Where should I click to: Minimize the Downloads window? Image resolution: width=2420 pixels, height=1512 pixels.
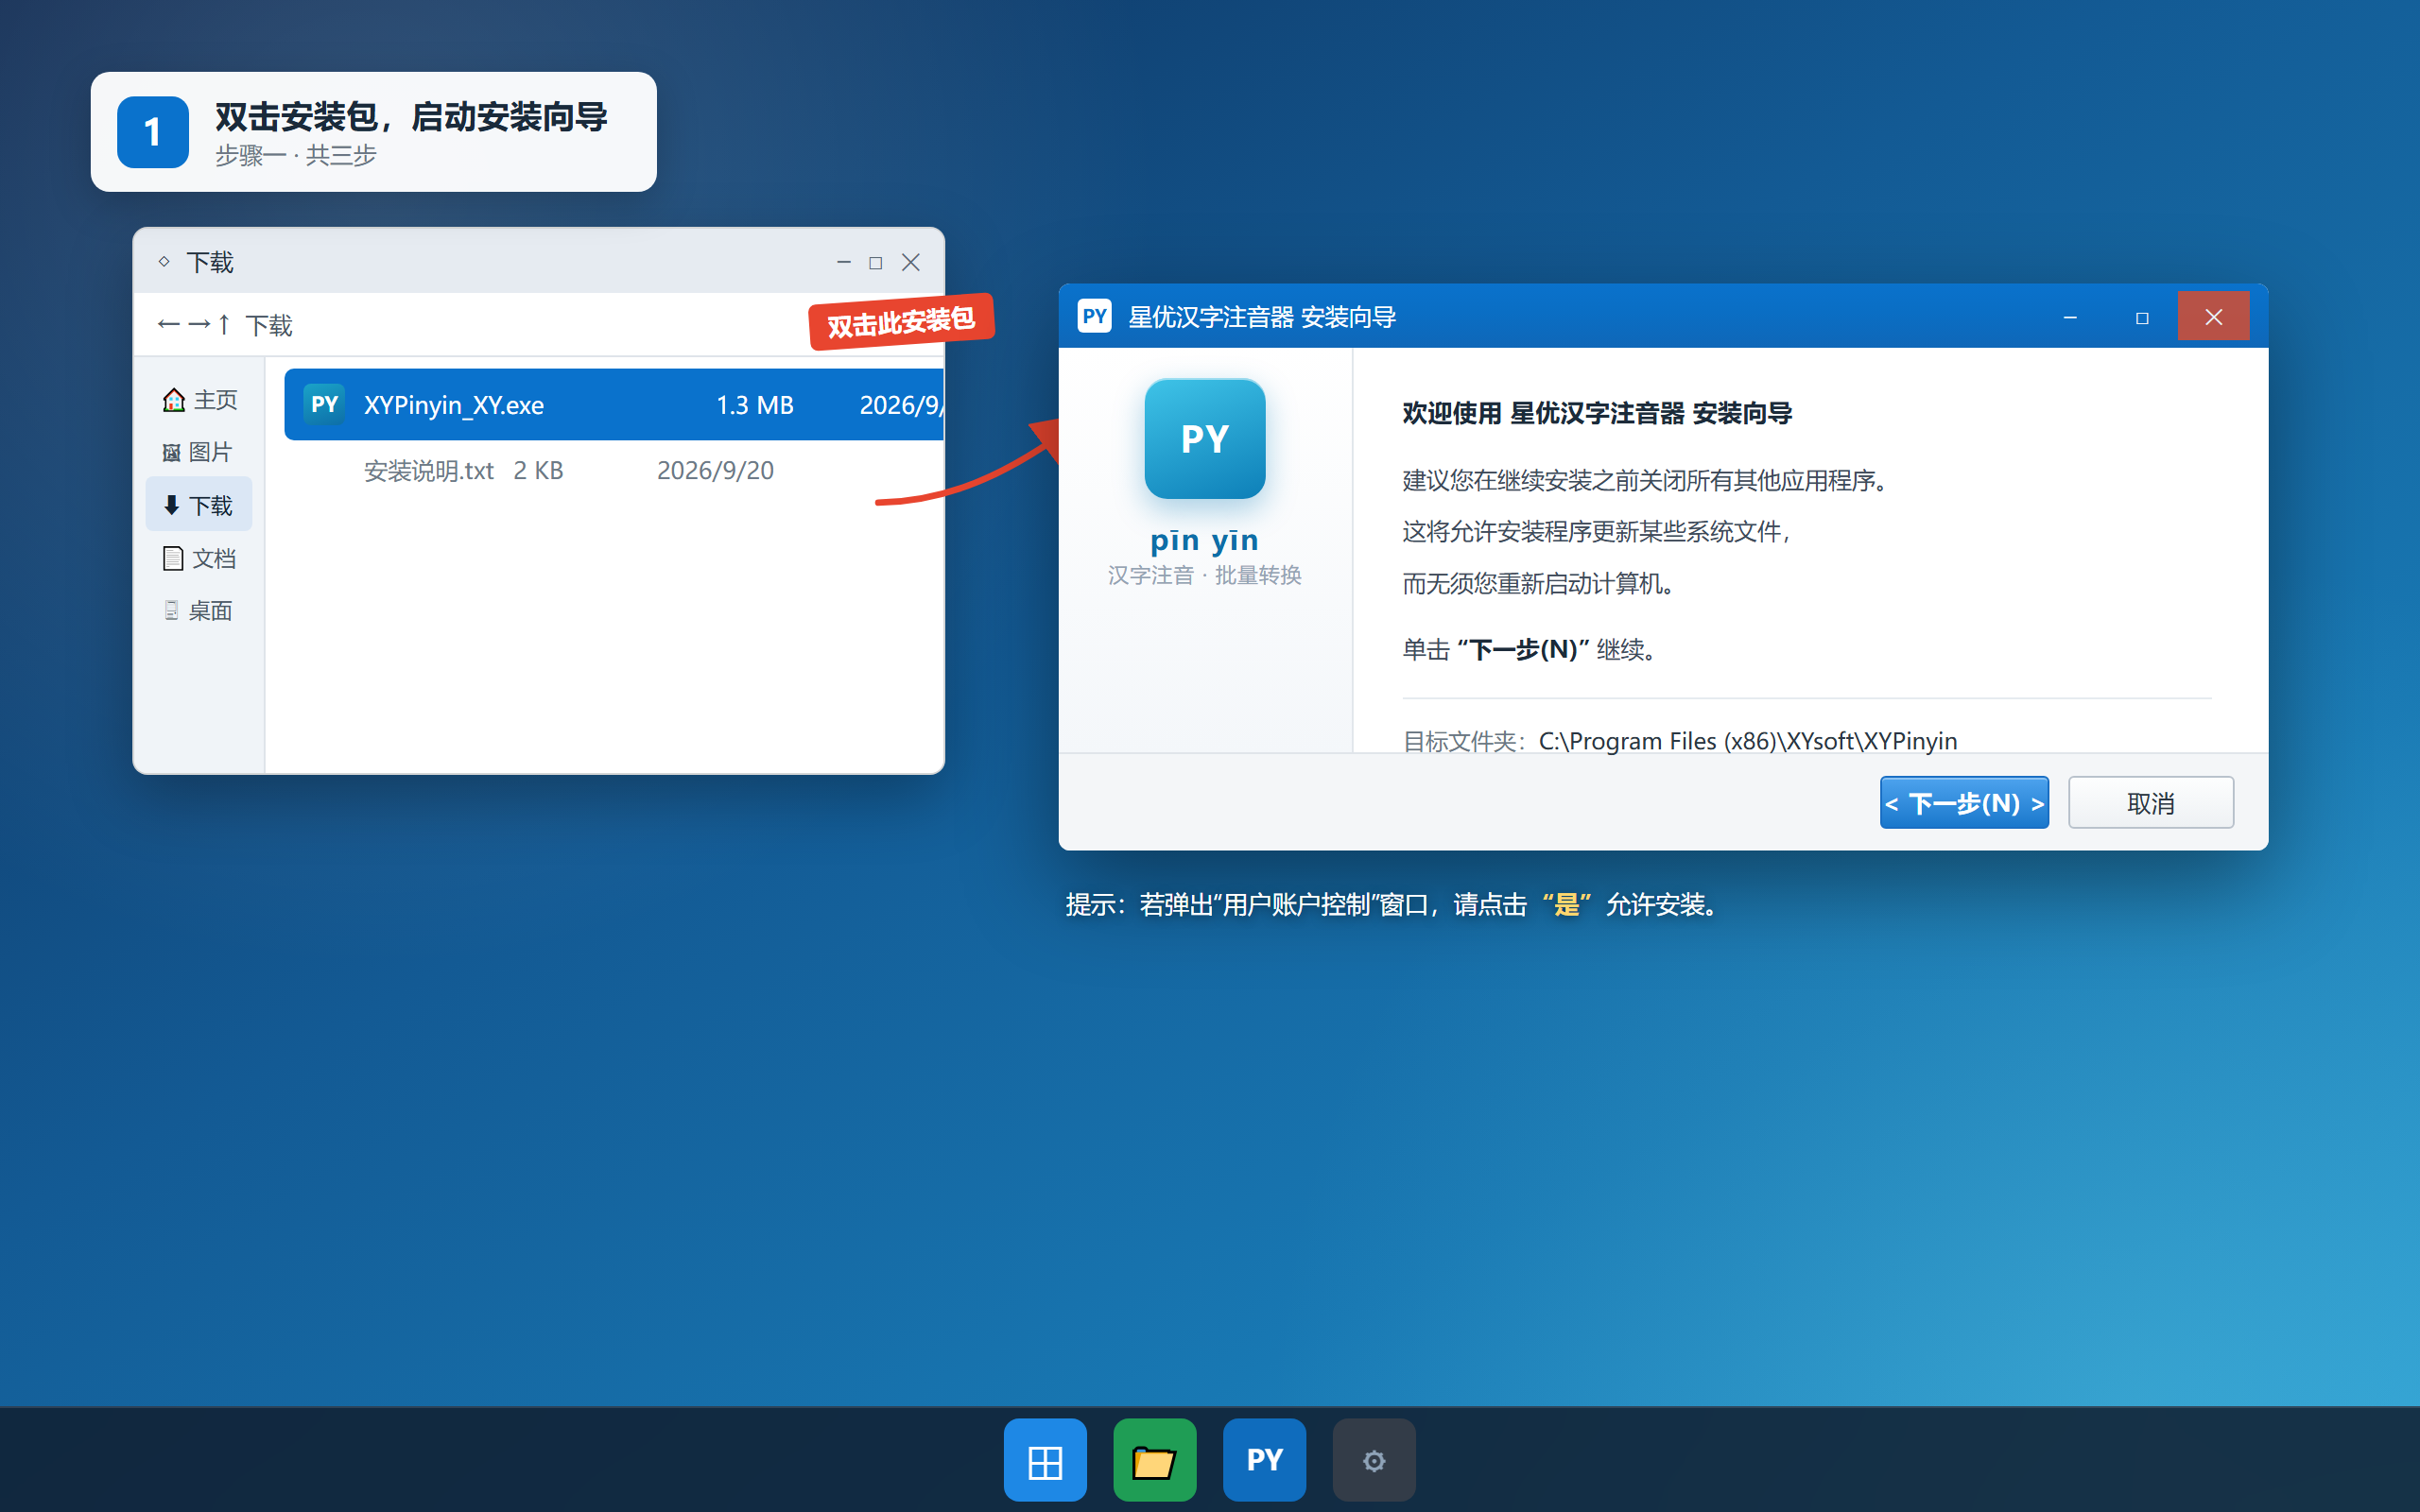pos(843,262)
